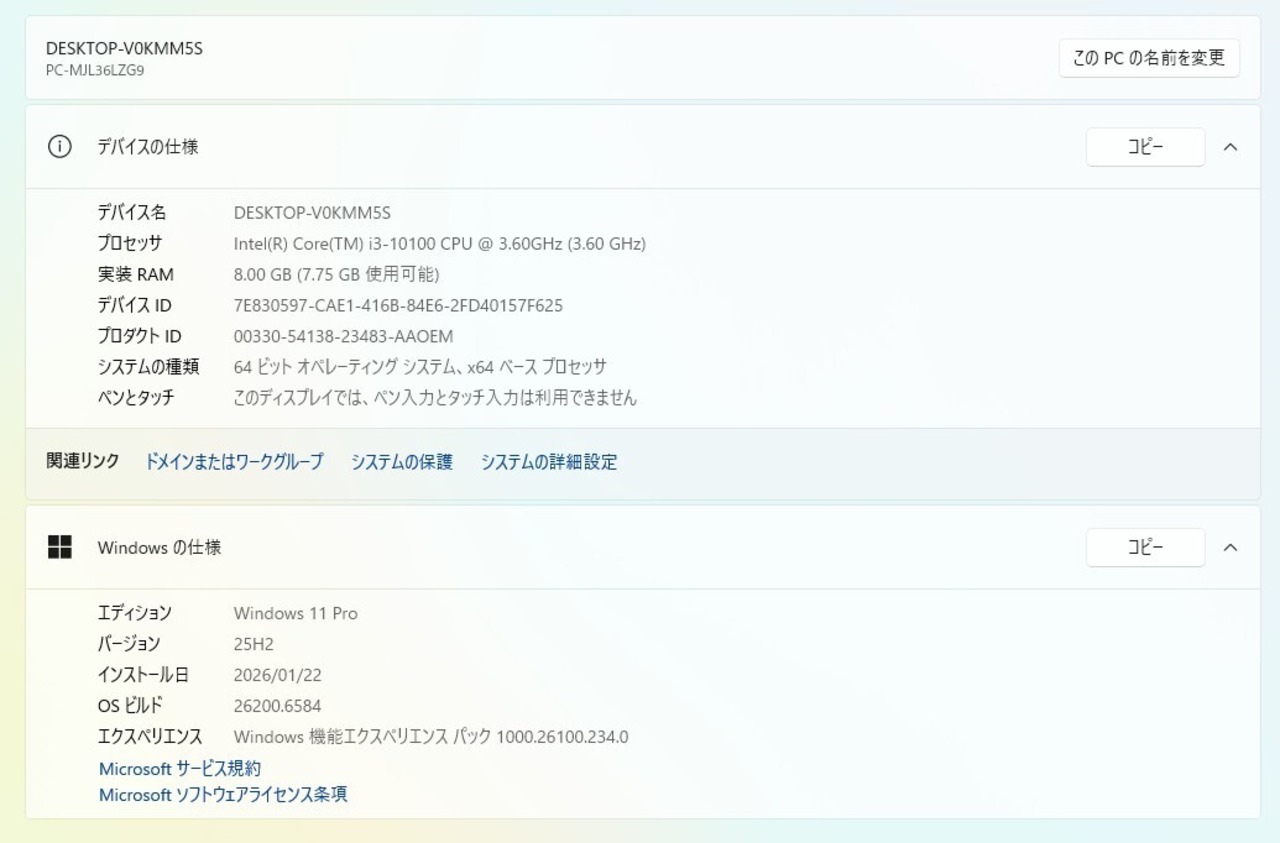The width and height of the screenshot is (1280, 843).
Task: Click the エクスペリエンス field label
Action: (150, 737)
